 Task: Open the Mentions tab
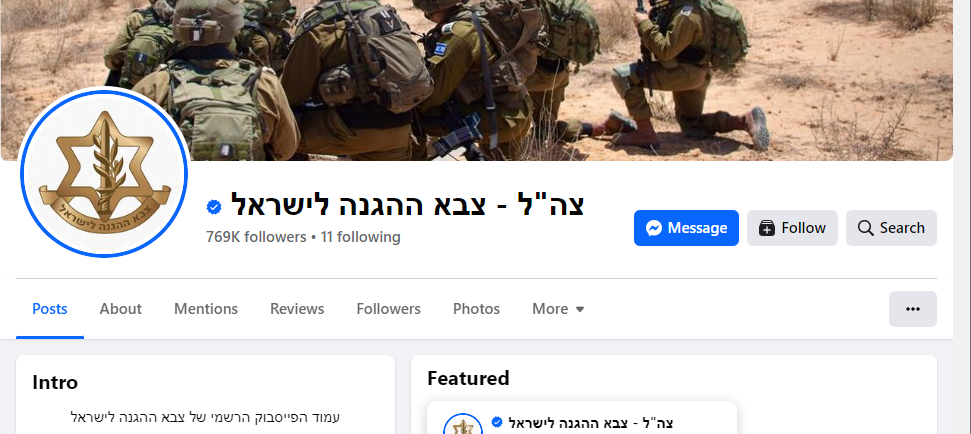(x=206, y=309)
